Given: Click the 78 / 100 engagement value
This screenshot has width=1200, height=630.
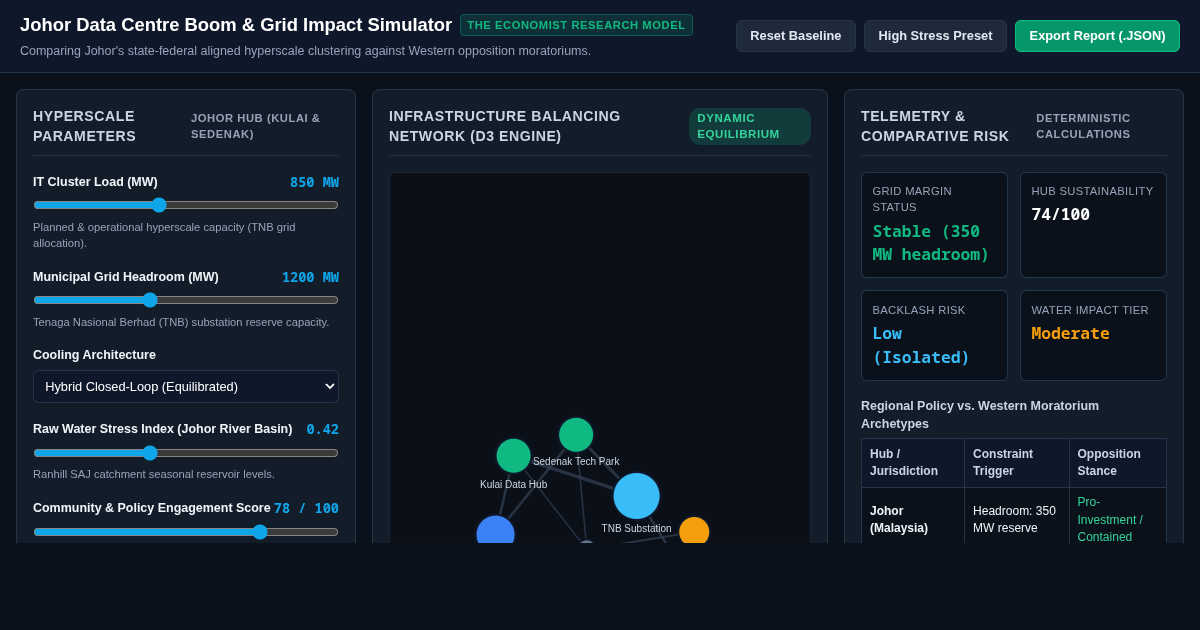Looking at the screenshot, I should tap(306, 508).
